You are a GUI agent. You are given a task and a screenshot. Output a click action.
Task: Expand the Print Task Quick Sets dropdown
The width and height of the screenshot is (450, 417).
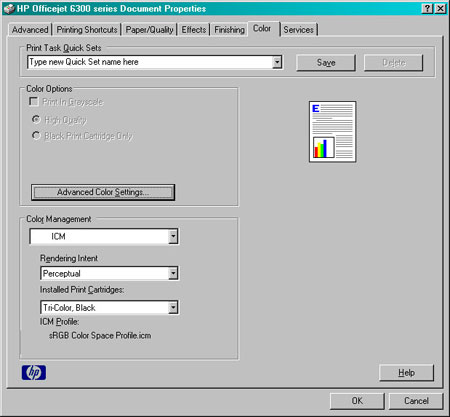[x=277, y=62]
